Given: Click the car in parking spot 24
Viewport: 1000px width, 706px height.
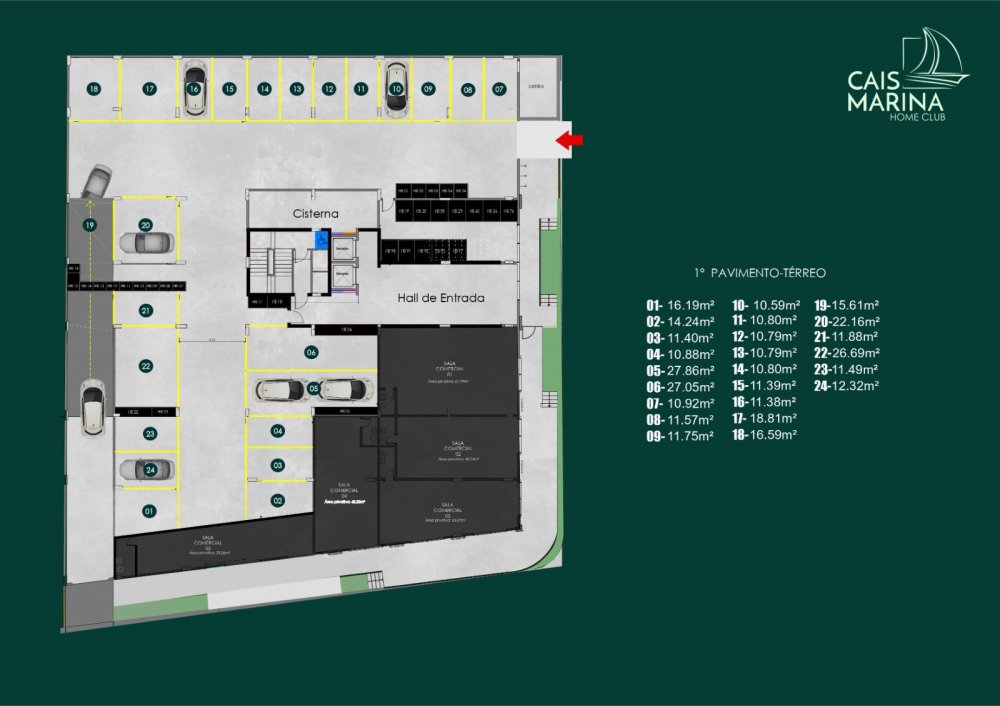Looking at the screenshot, I should pyautogui.click(x=146, y=468).
